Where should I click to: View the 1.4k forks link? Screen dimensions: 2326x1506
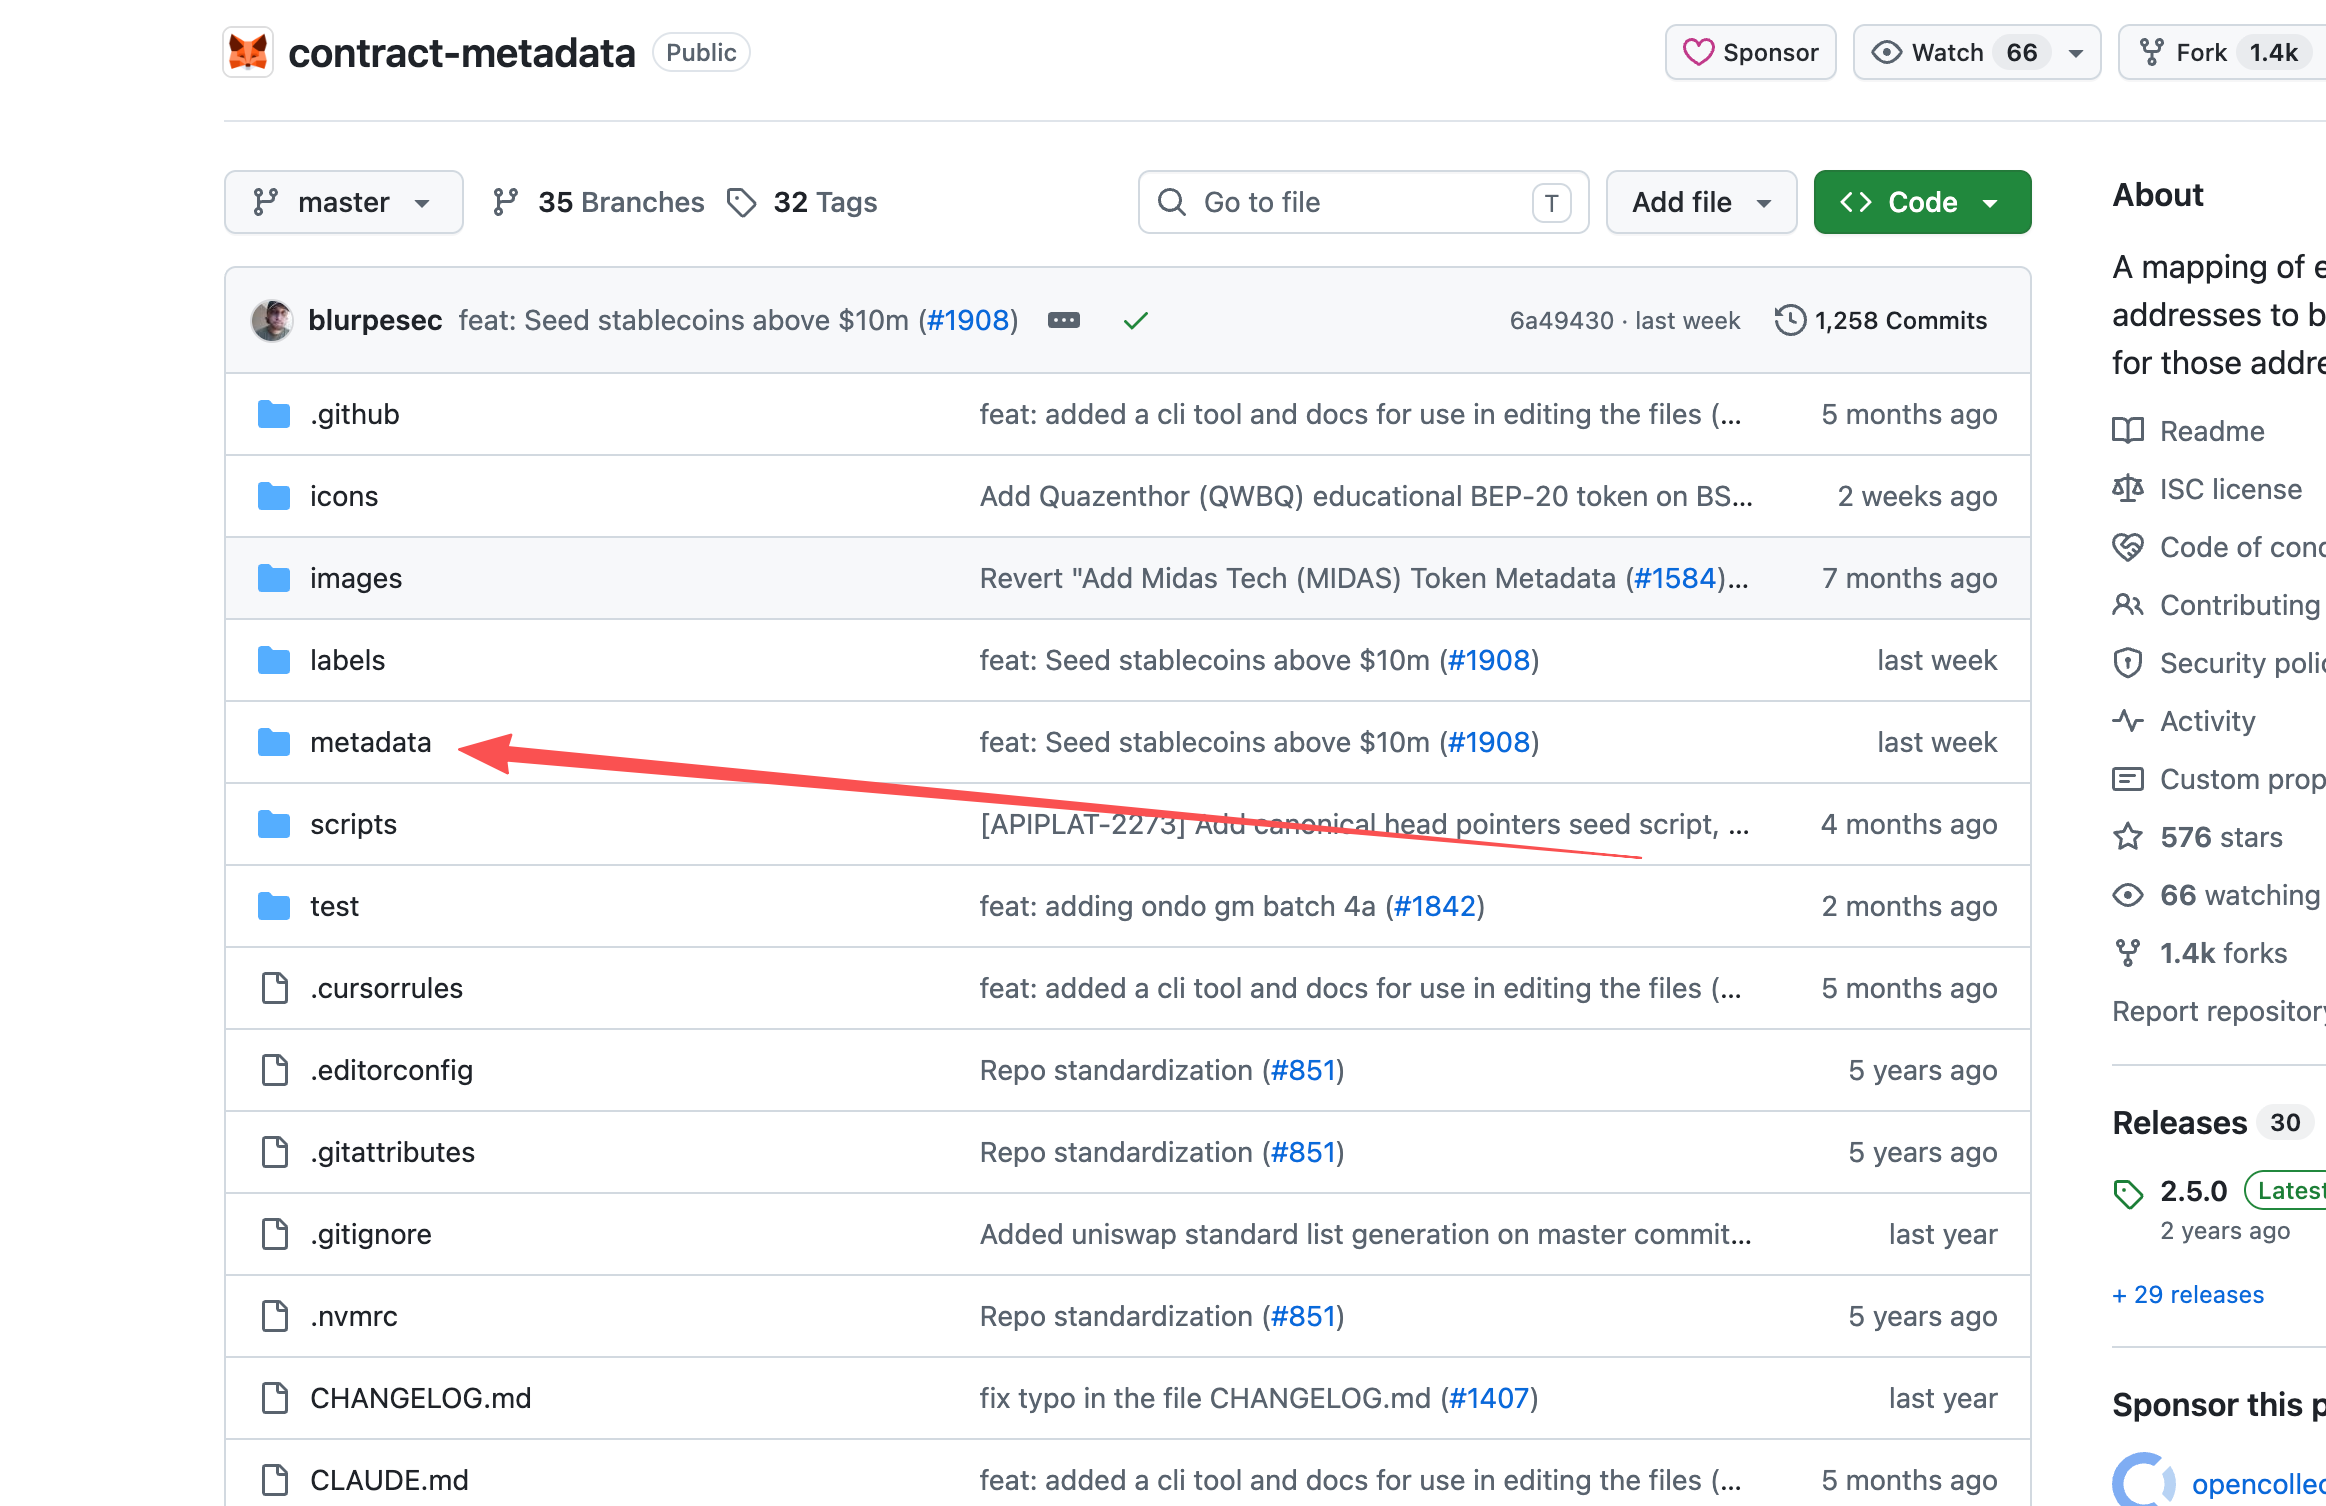2200,953
